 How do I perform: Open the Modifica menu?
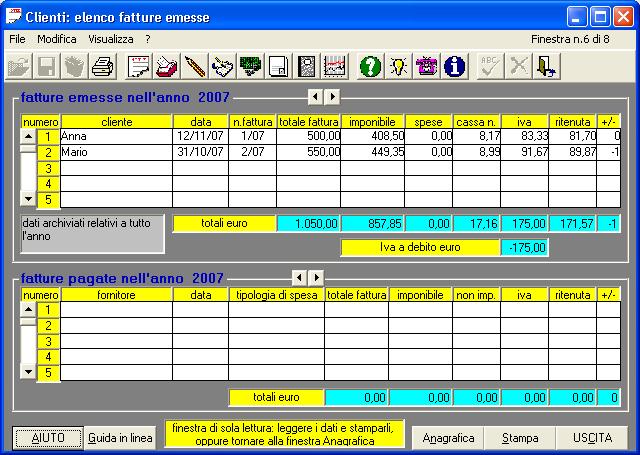coord(57,38)
